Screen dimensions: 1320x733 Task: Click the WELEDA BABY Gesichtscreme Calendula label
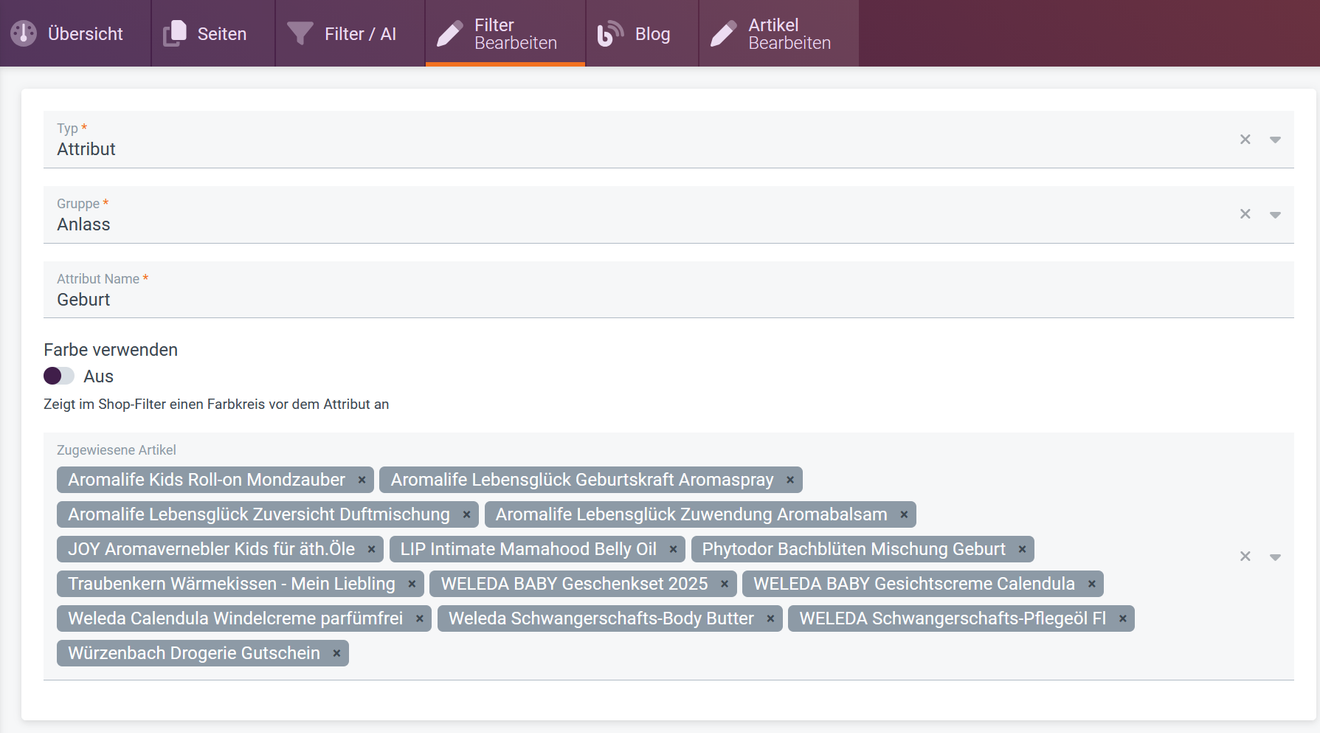tap(914, 584)
